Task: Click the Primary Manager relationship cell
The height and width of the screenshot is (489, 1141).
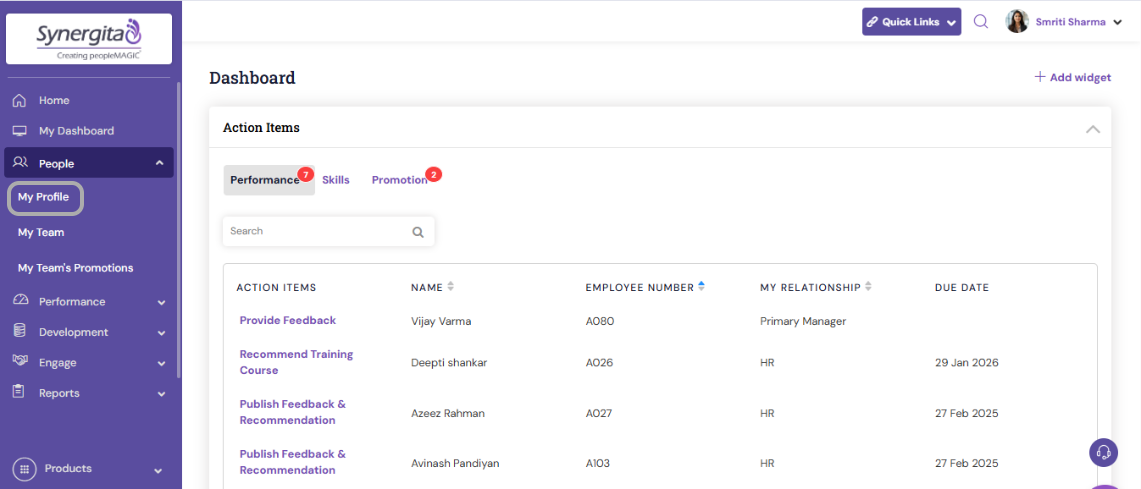Action: tap(803, 321)
